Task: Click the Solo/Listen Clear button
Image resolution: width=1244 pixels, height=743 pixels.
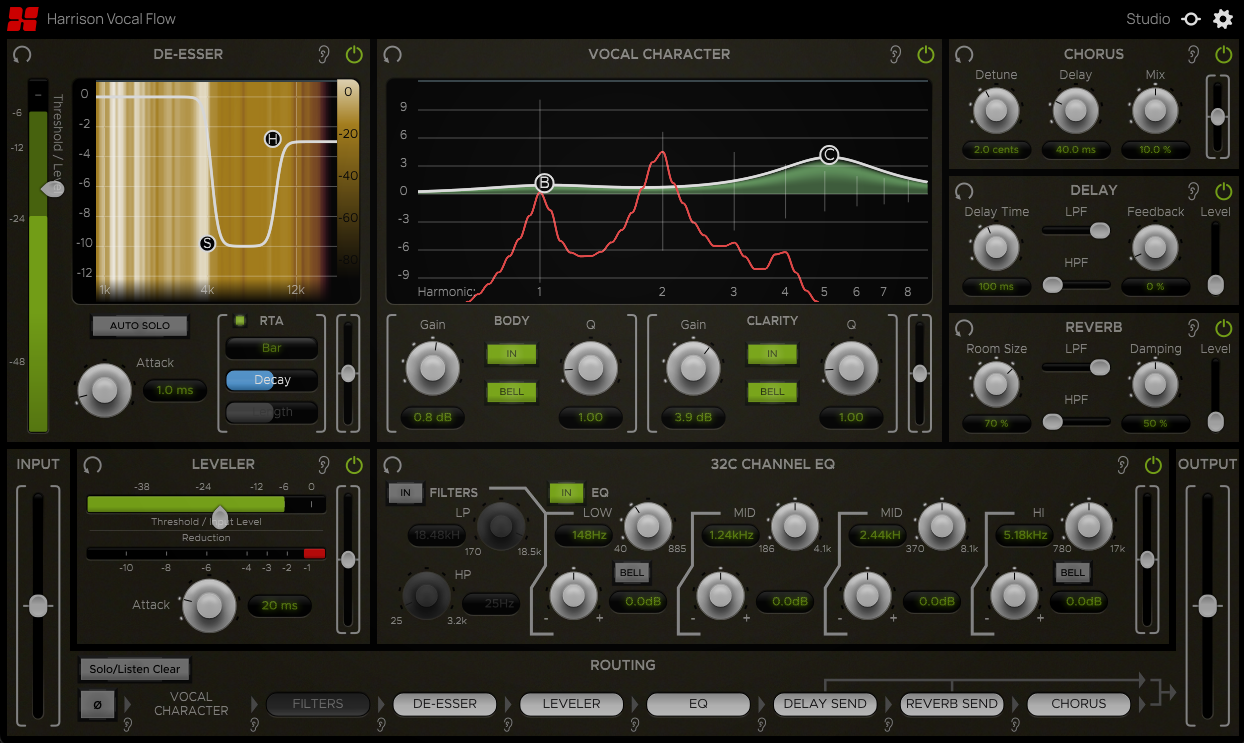Action: coord(134,669)
